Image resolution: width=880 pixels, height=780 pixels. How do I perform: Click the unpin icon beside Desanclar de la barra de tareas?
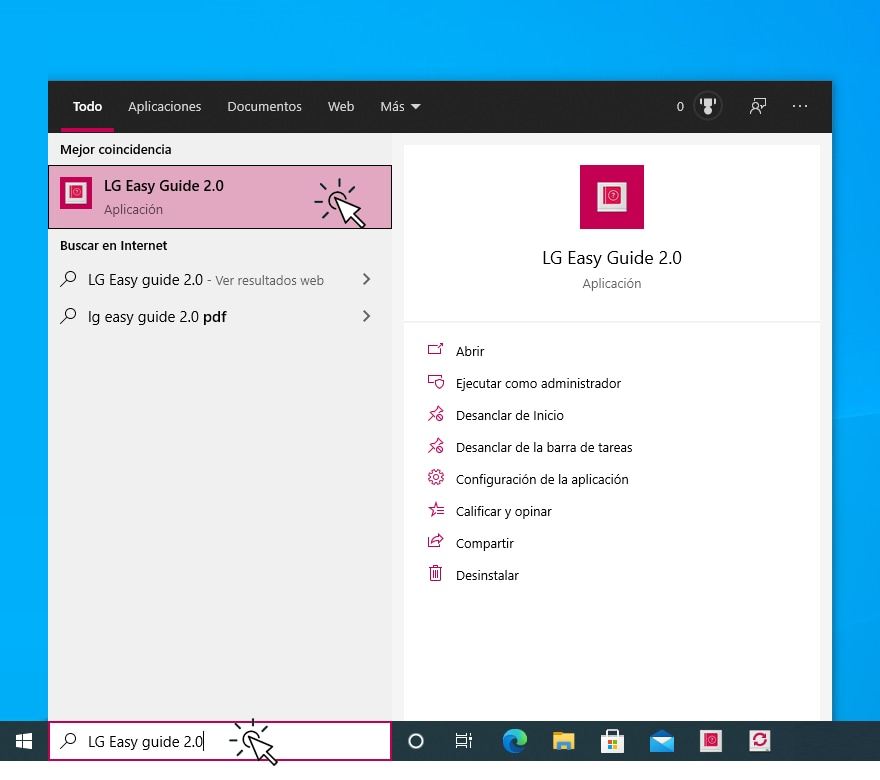point(436,446)
